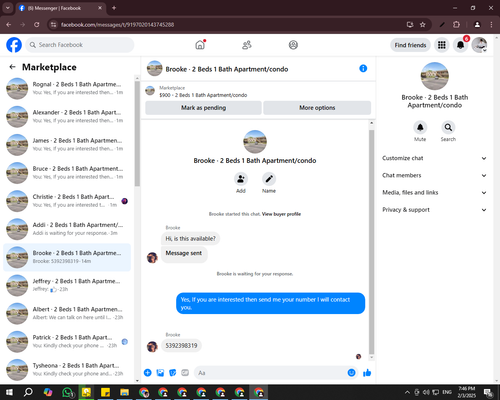The image size is (500, 400).
Task: Open the Chrome extensions puzzle icon
Action: [x=456, y=25]
